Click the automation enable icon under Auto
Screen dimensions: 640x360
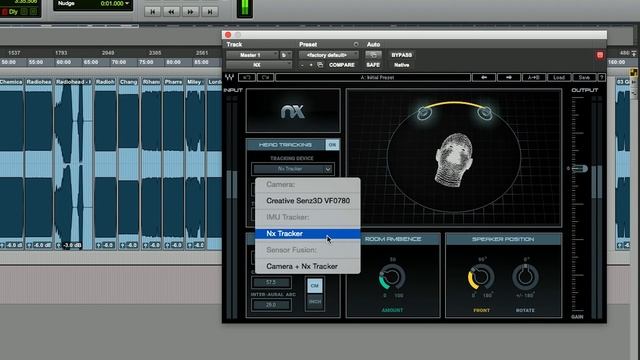373,55
